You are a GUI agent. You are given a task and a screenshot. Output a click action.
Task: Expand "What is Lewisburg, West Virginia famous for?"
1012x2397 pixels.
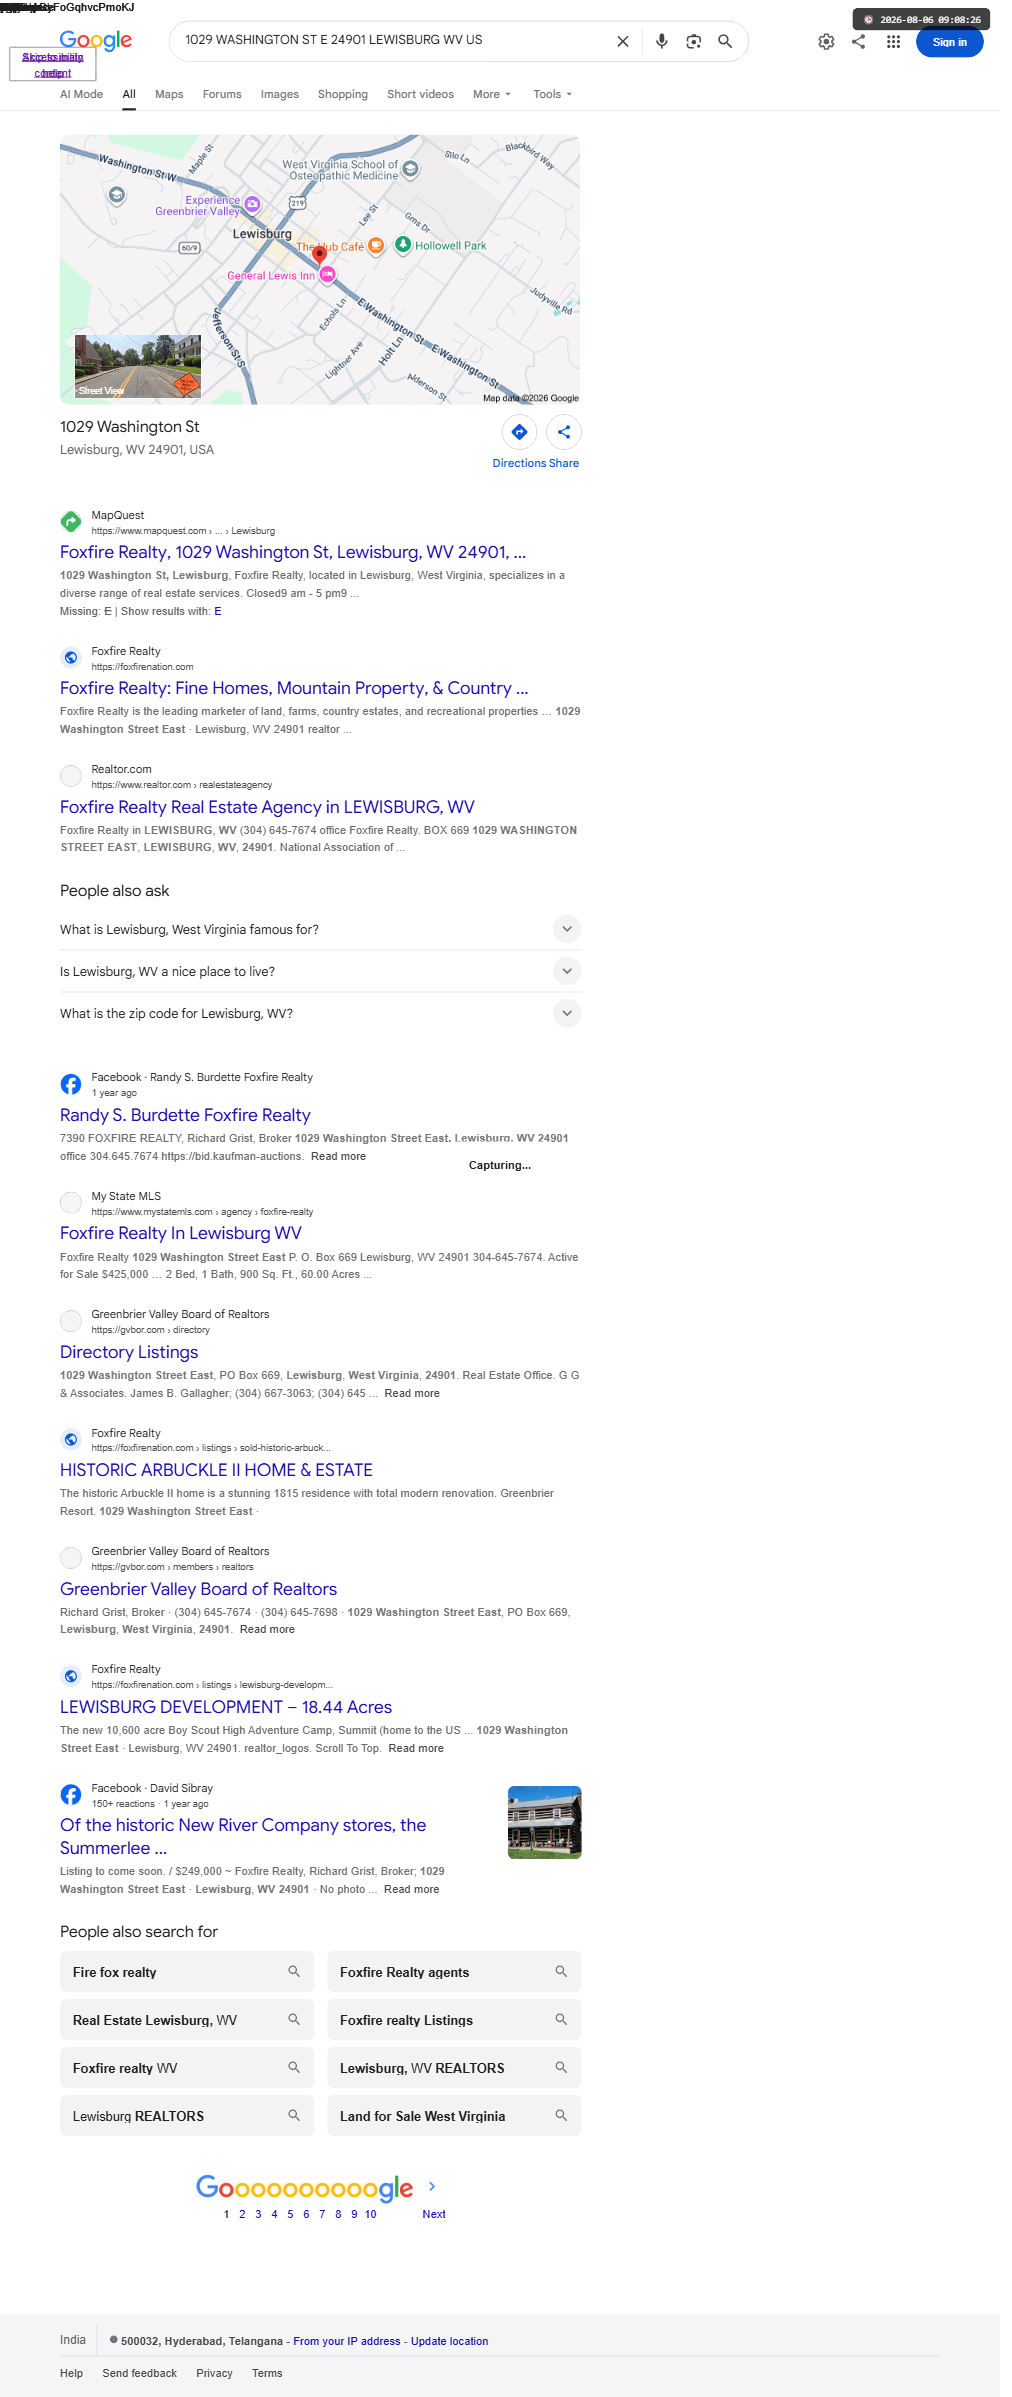[320, 929]
